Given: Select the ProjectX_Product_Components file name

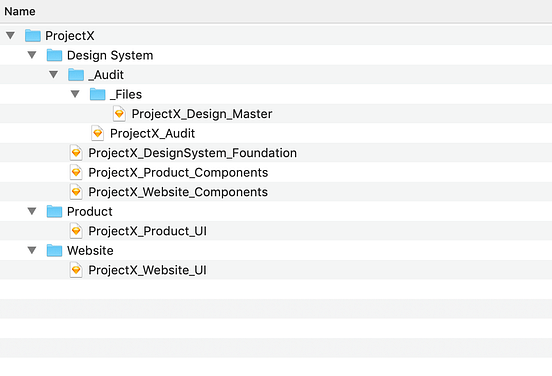Looking at the screenshot, I should click(x=178, y=173).
